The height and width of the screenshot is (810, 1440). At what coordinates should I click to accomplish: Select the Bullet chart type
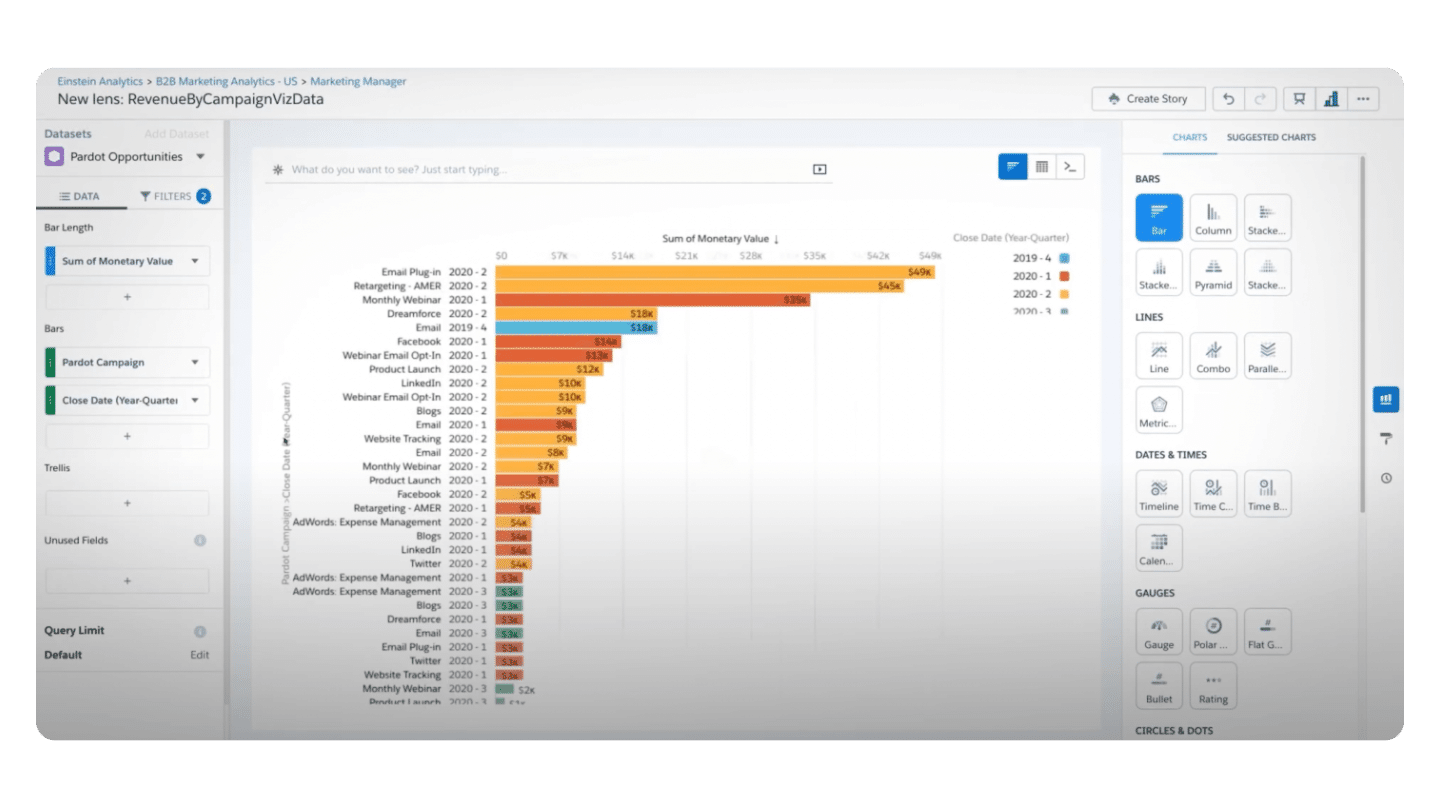[1159, 686]
